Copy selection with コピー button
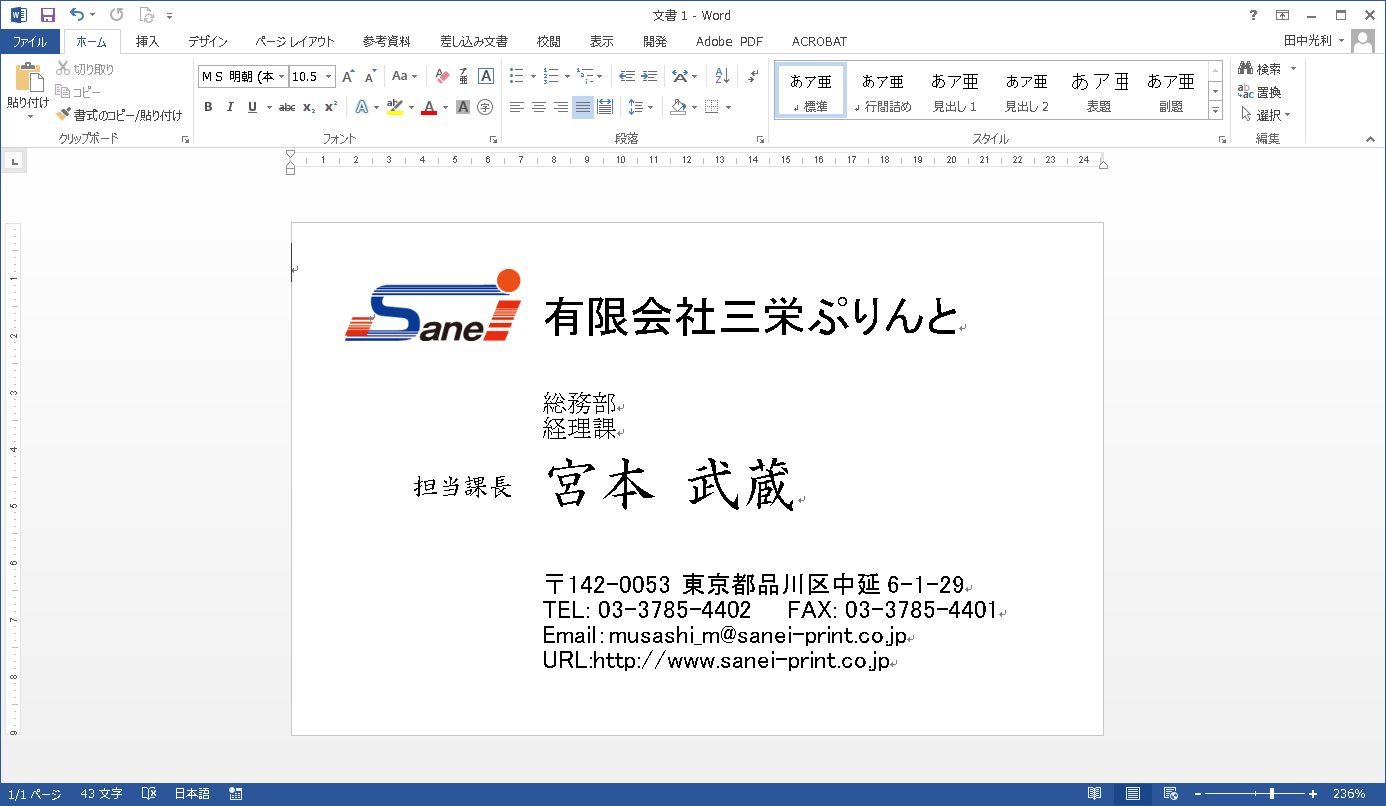The height and width of the screenshot is (806, 1386). point(78,92)
